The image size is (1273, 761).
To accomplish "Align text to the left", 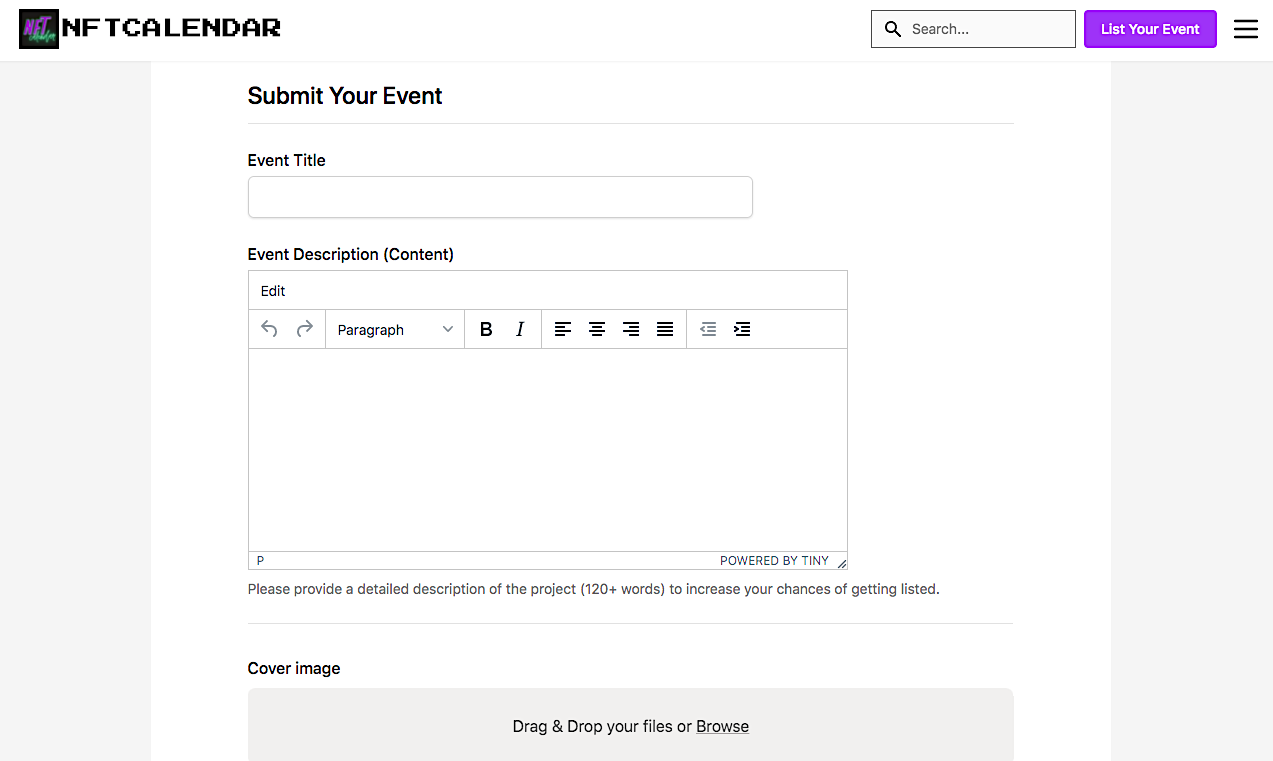I will click(563, 329).
